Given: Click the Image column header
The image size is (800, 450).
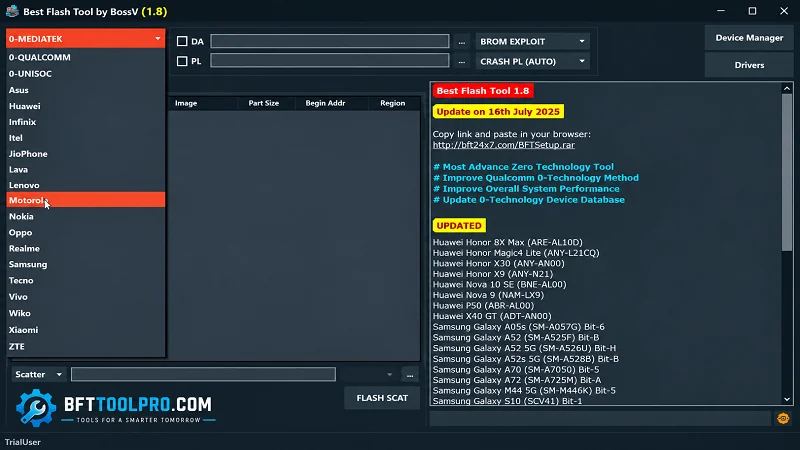Looking at the screenshot, I should pyautogui.click(x=186, y=103).
